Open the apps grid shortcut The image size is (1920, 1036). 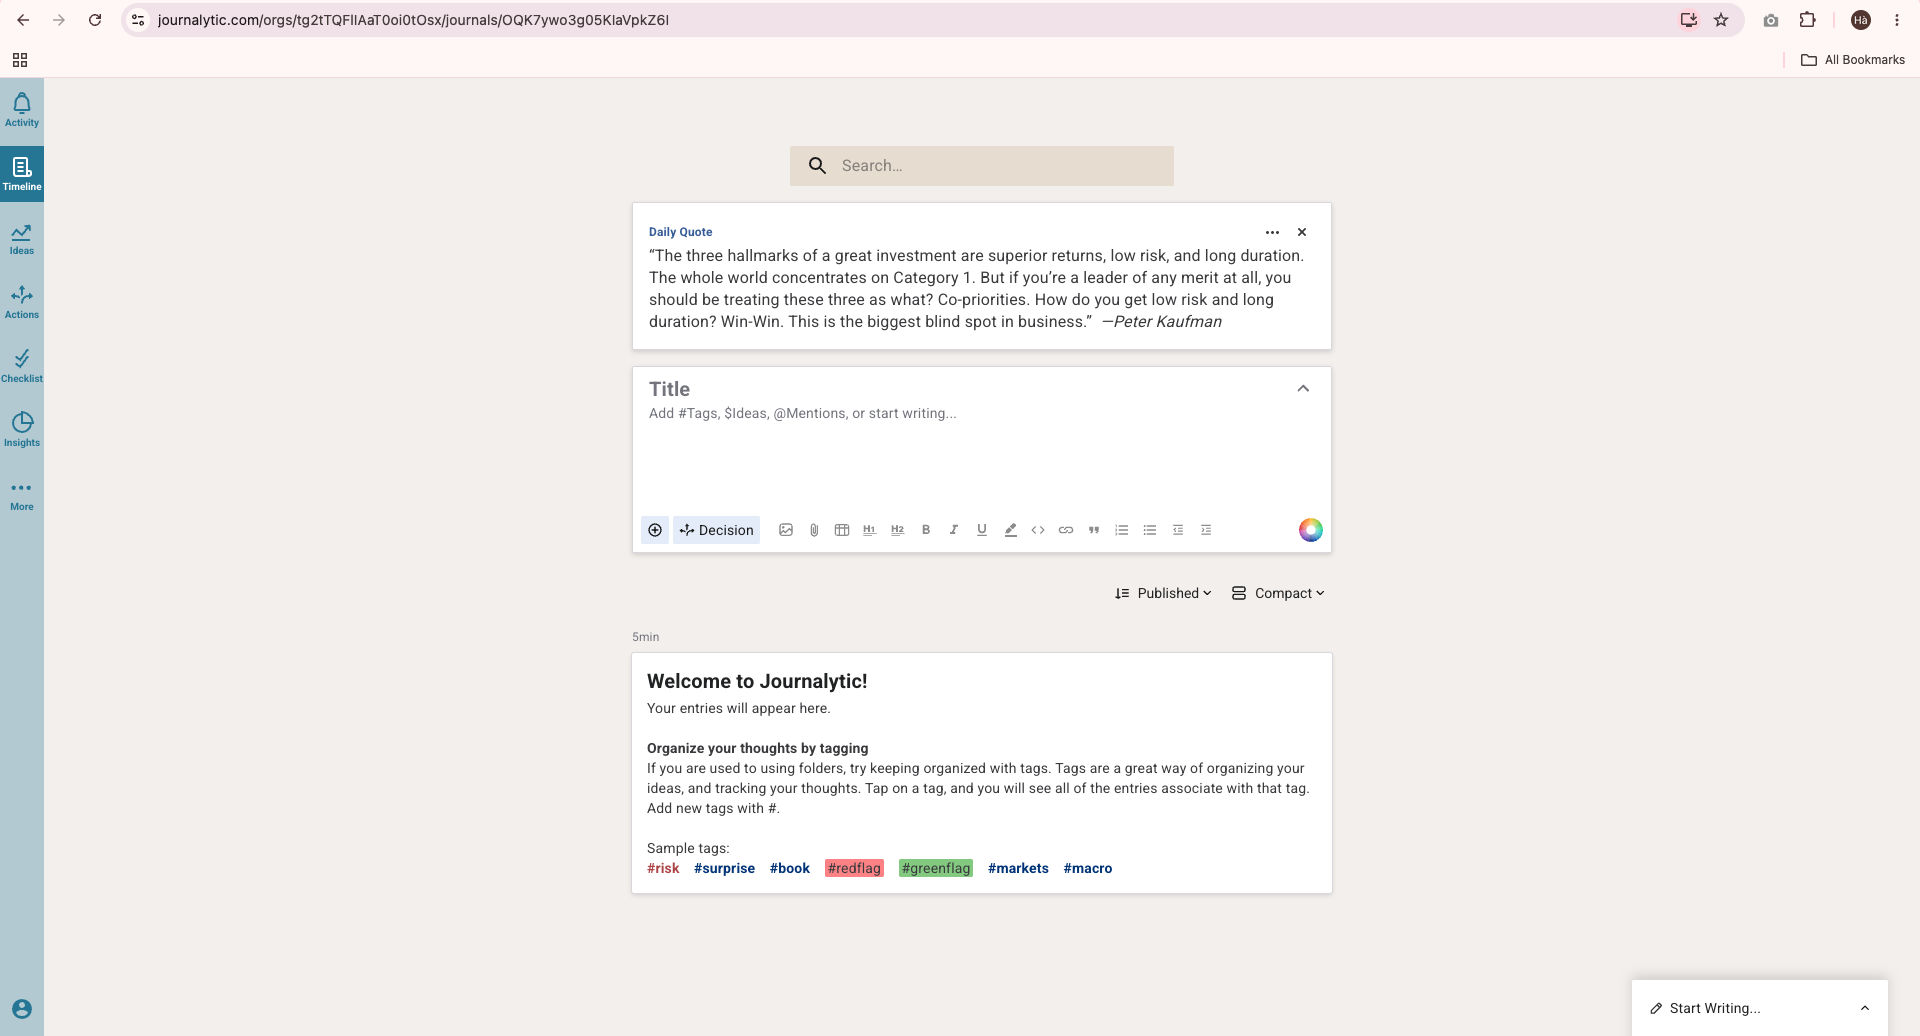click(20, 60)
